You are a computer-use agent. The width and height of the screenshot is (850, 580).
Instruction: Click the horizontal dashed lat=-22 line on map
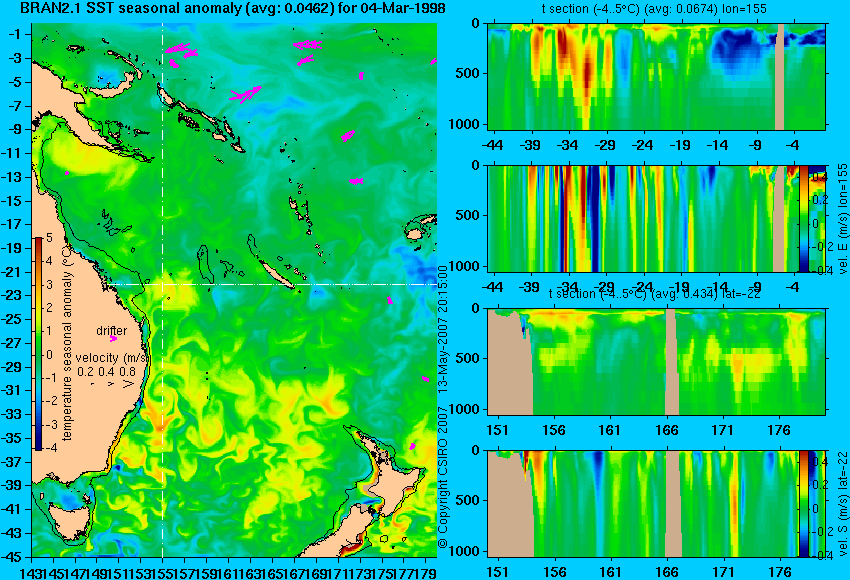(271, 285)
